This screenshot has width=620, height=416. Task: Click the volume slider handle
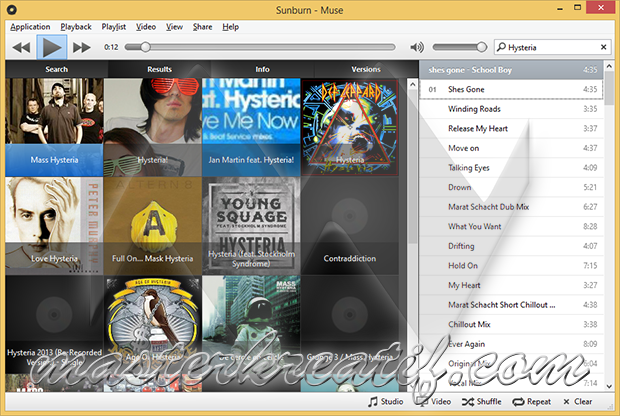pyautogui.click(x=481, y=47)
